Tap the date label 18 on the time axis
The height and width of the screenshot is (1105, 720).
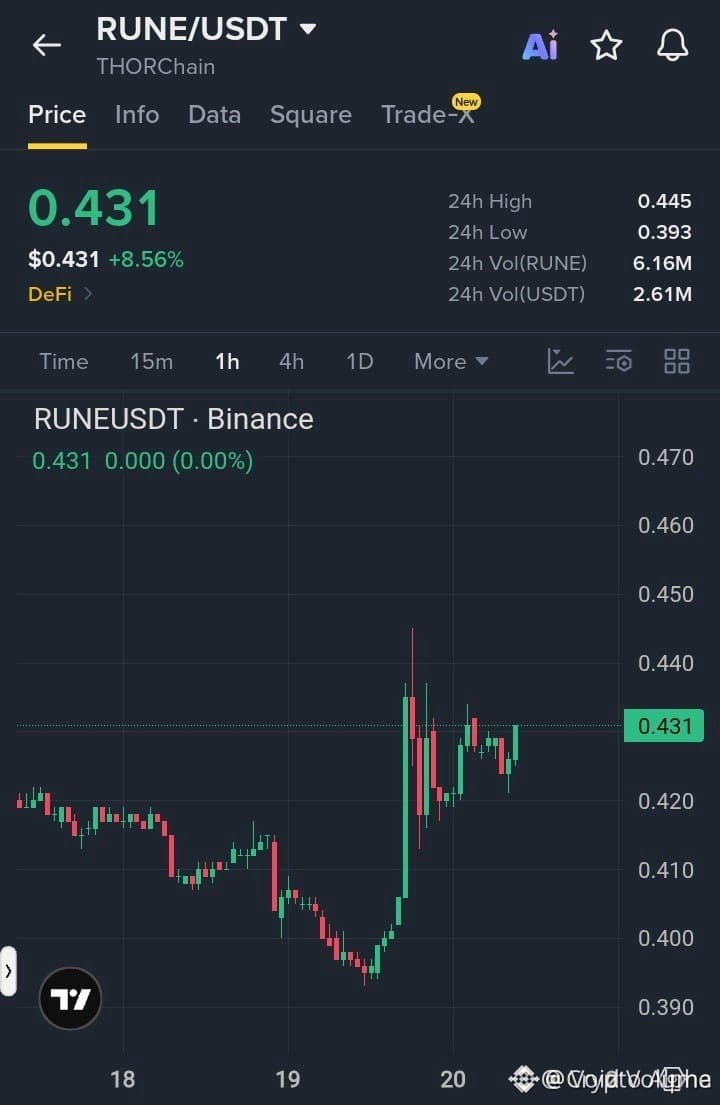click(x=123, y=1079)
